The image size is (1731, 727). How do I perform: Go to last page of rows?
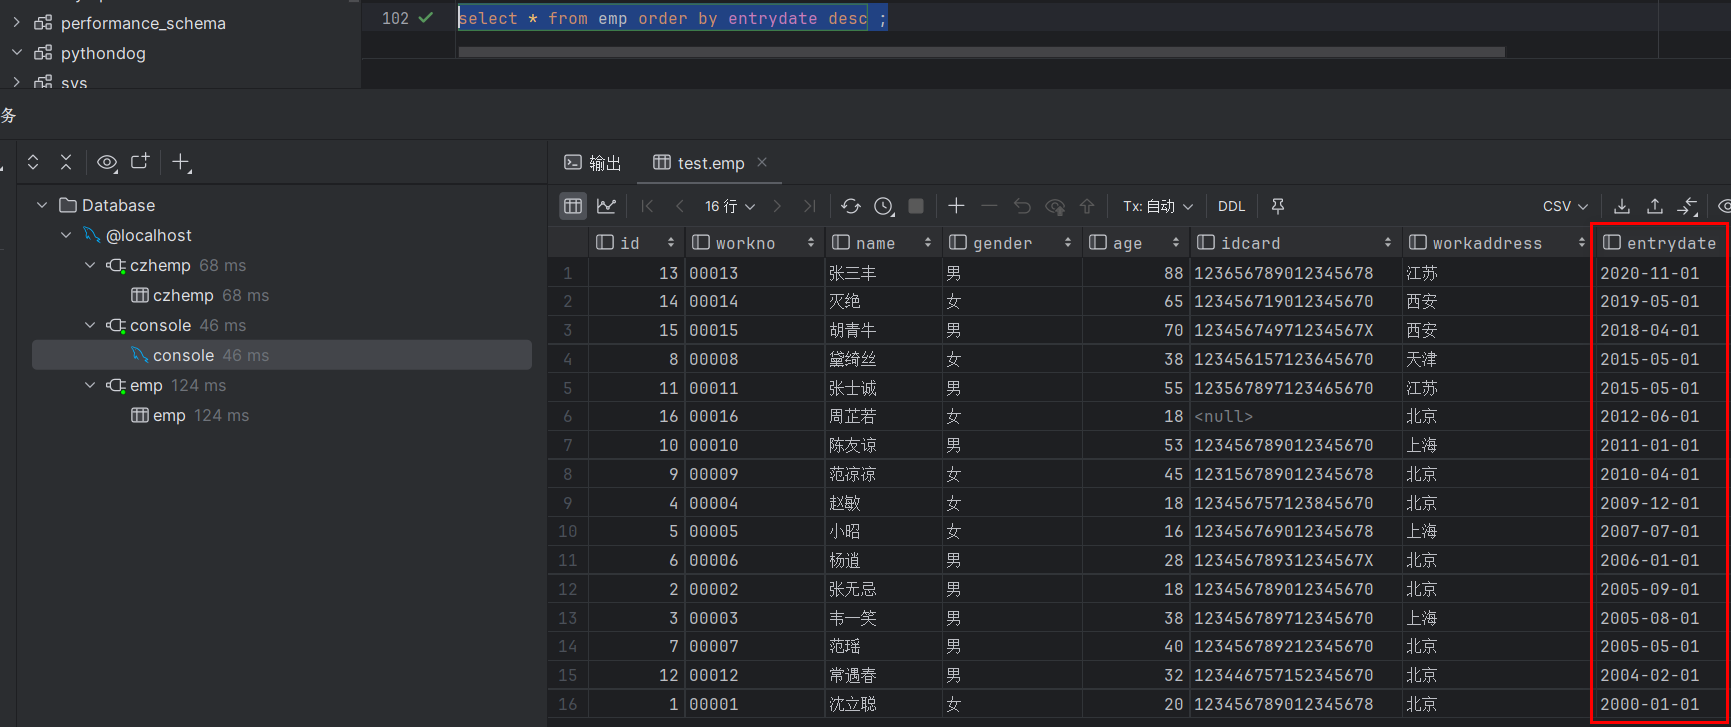[810, 206]
